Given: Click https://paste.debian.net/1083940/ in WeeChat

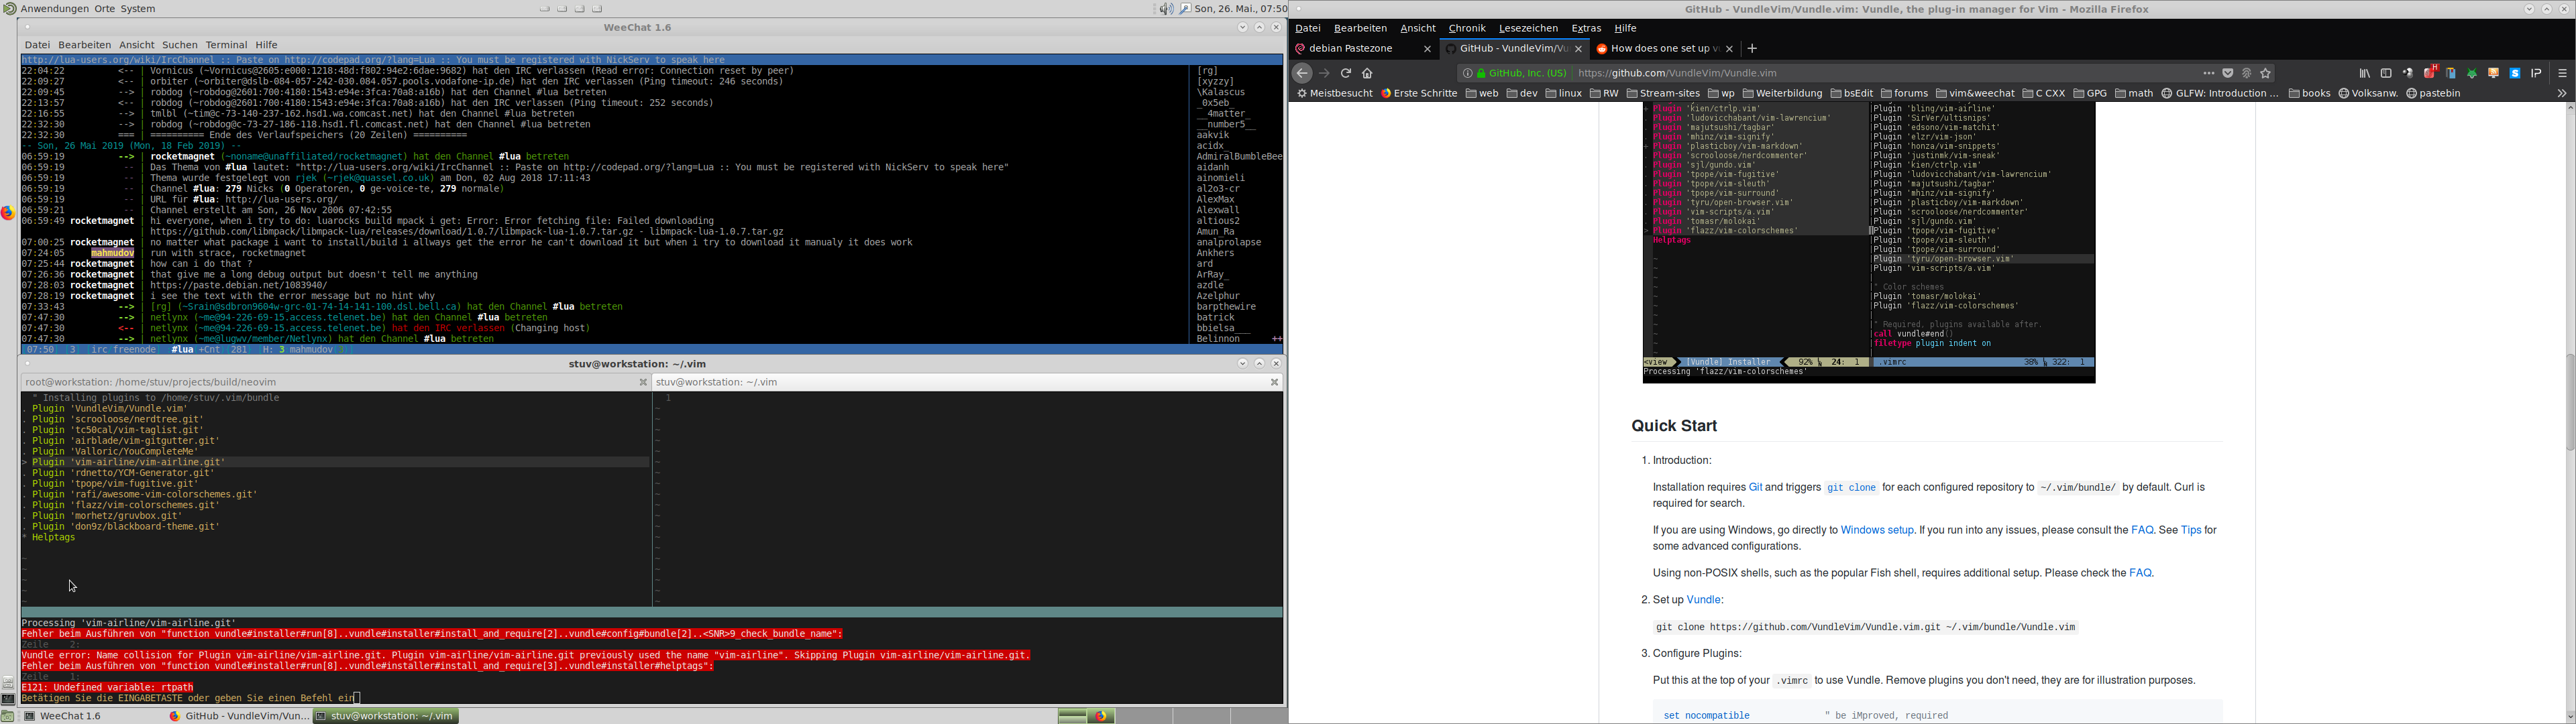Looking at the screenshot, I should click(239, 285).
